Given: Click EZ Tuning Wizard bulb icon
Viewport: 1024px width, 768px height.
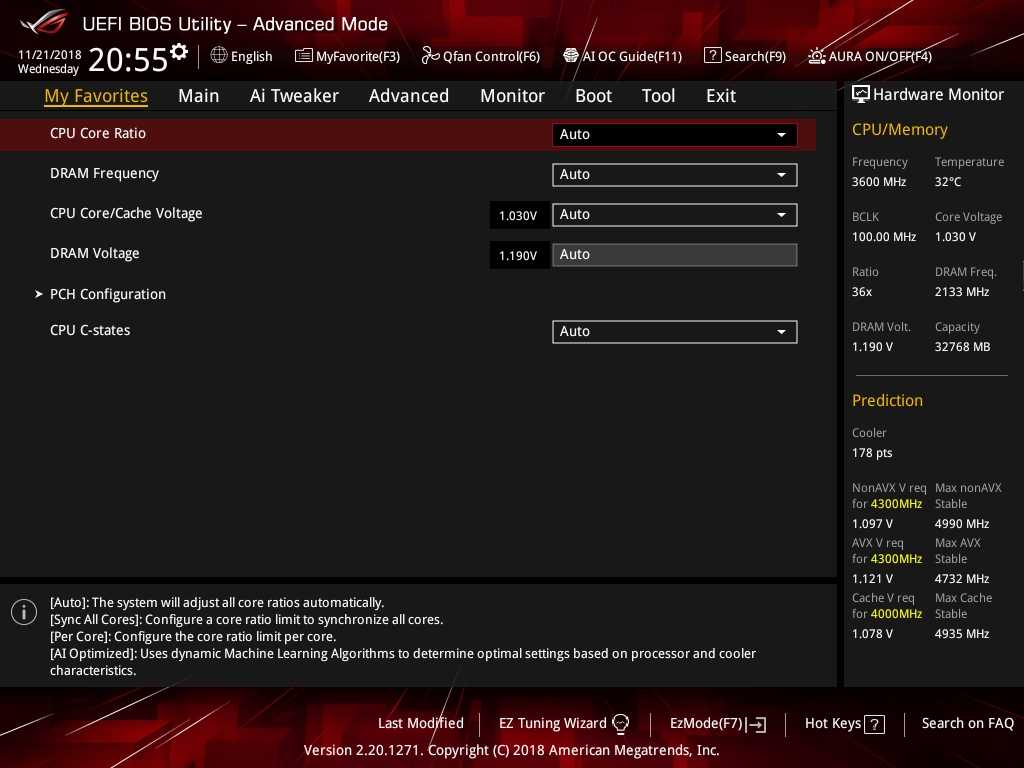Looking at the screenshot, I should 620,724.
